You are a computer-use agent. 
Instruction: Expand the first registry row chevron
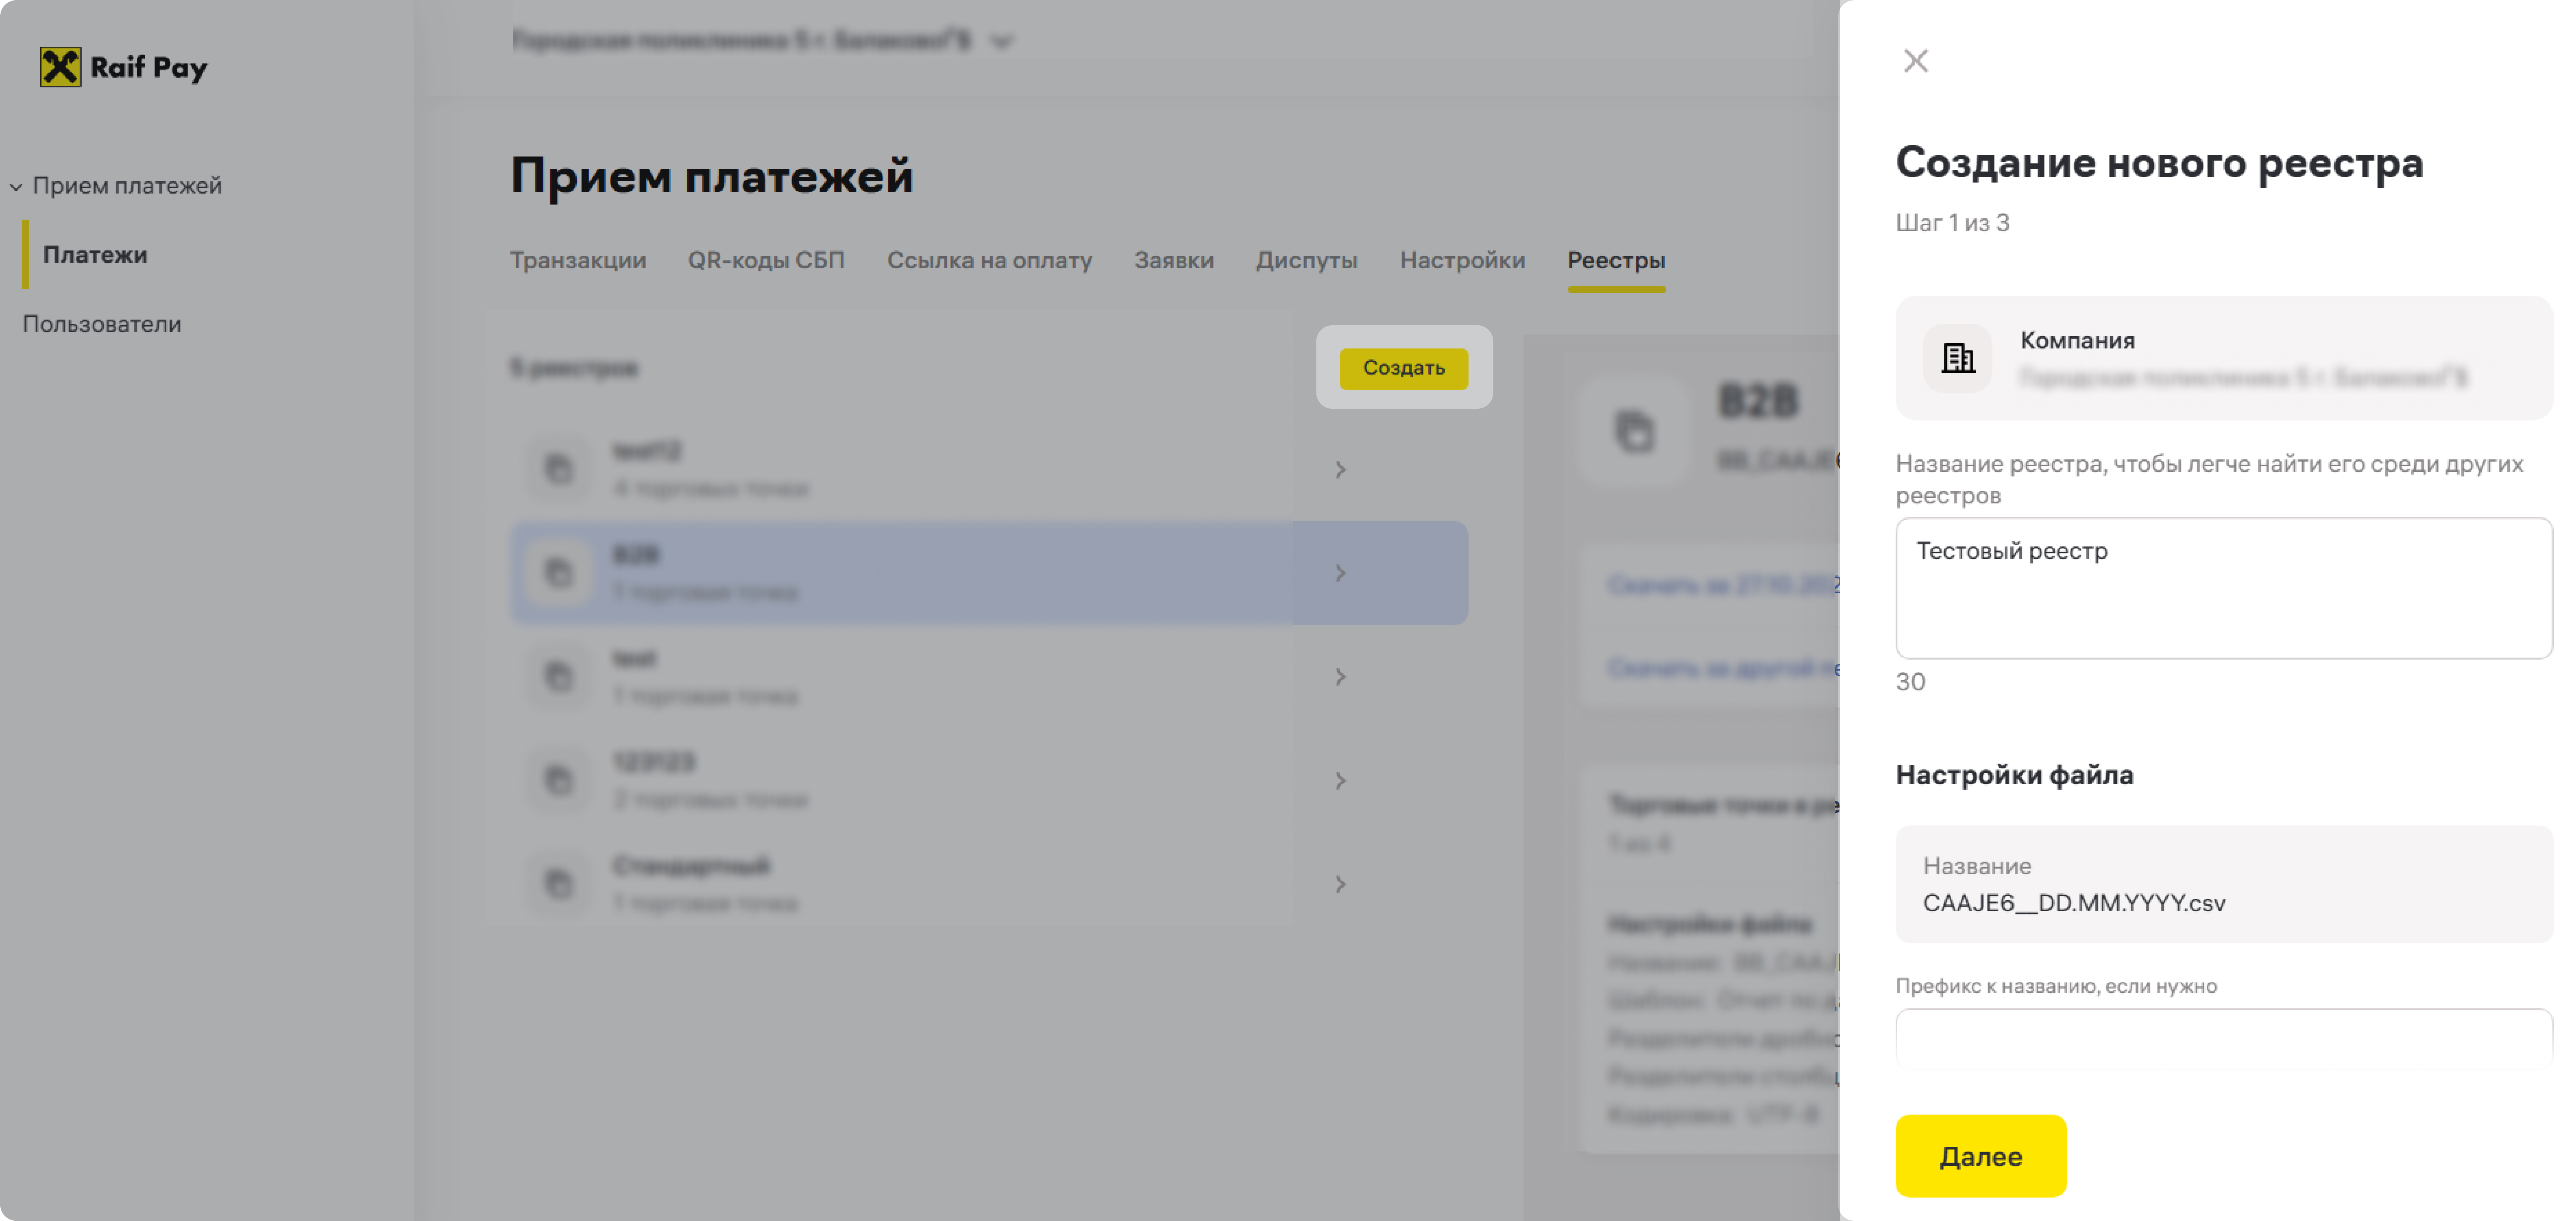[1340, 469]
